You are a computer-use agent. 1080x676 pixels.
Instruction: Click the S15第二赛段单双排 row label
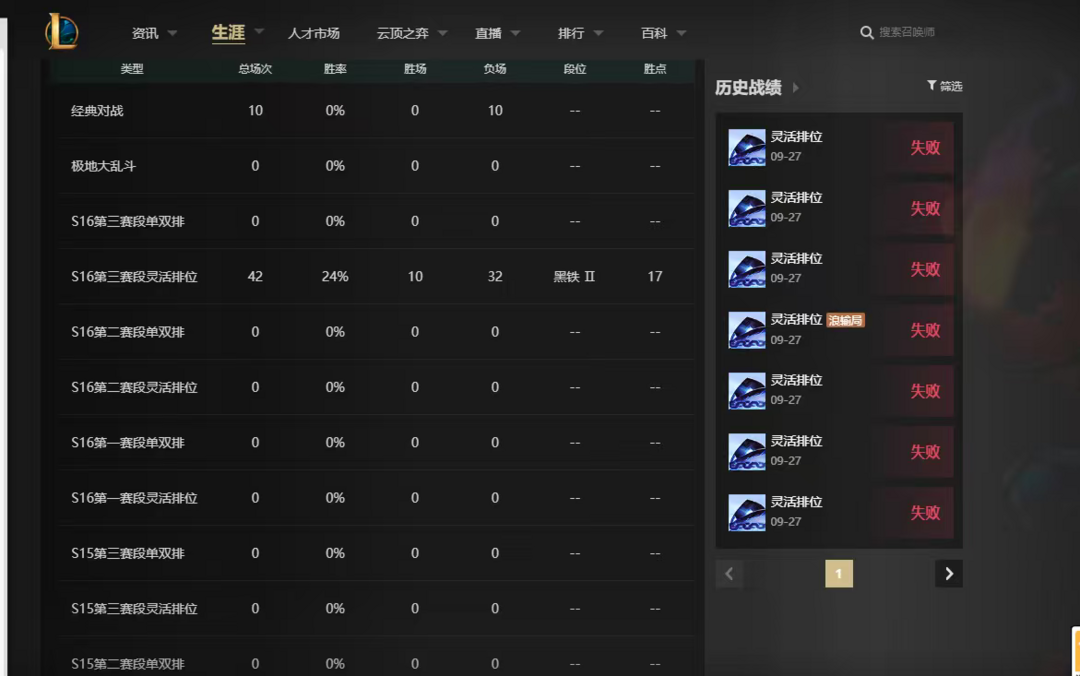pos(128,664)
